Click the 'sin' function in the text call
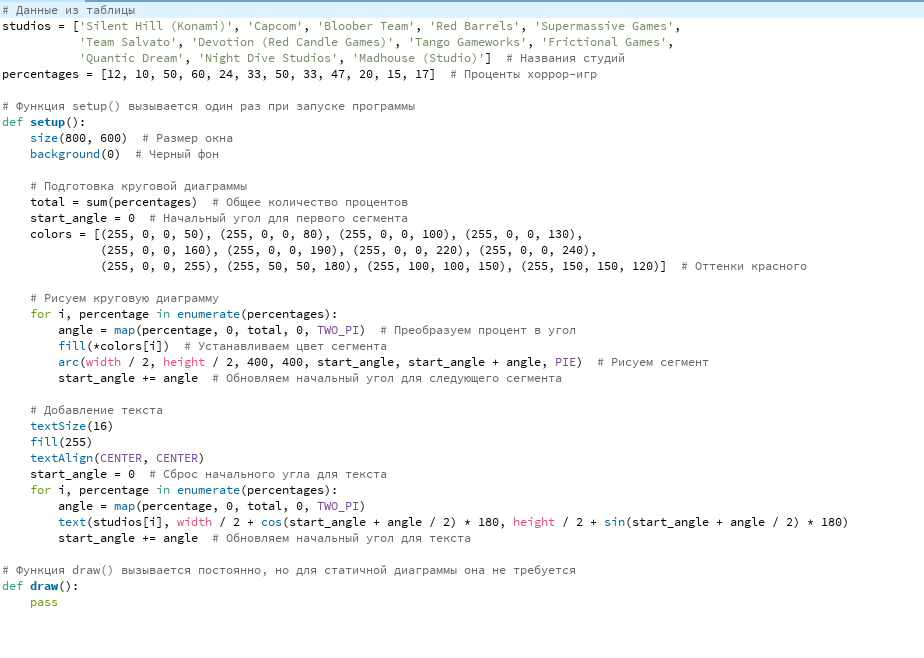This screenshot has width=924, height=658. point(614,522)
